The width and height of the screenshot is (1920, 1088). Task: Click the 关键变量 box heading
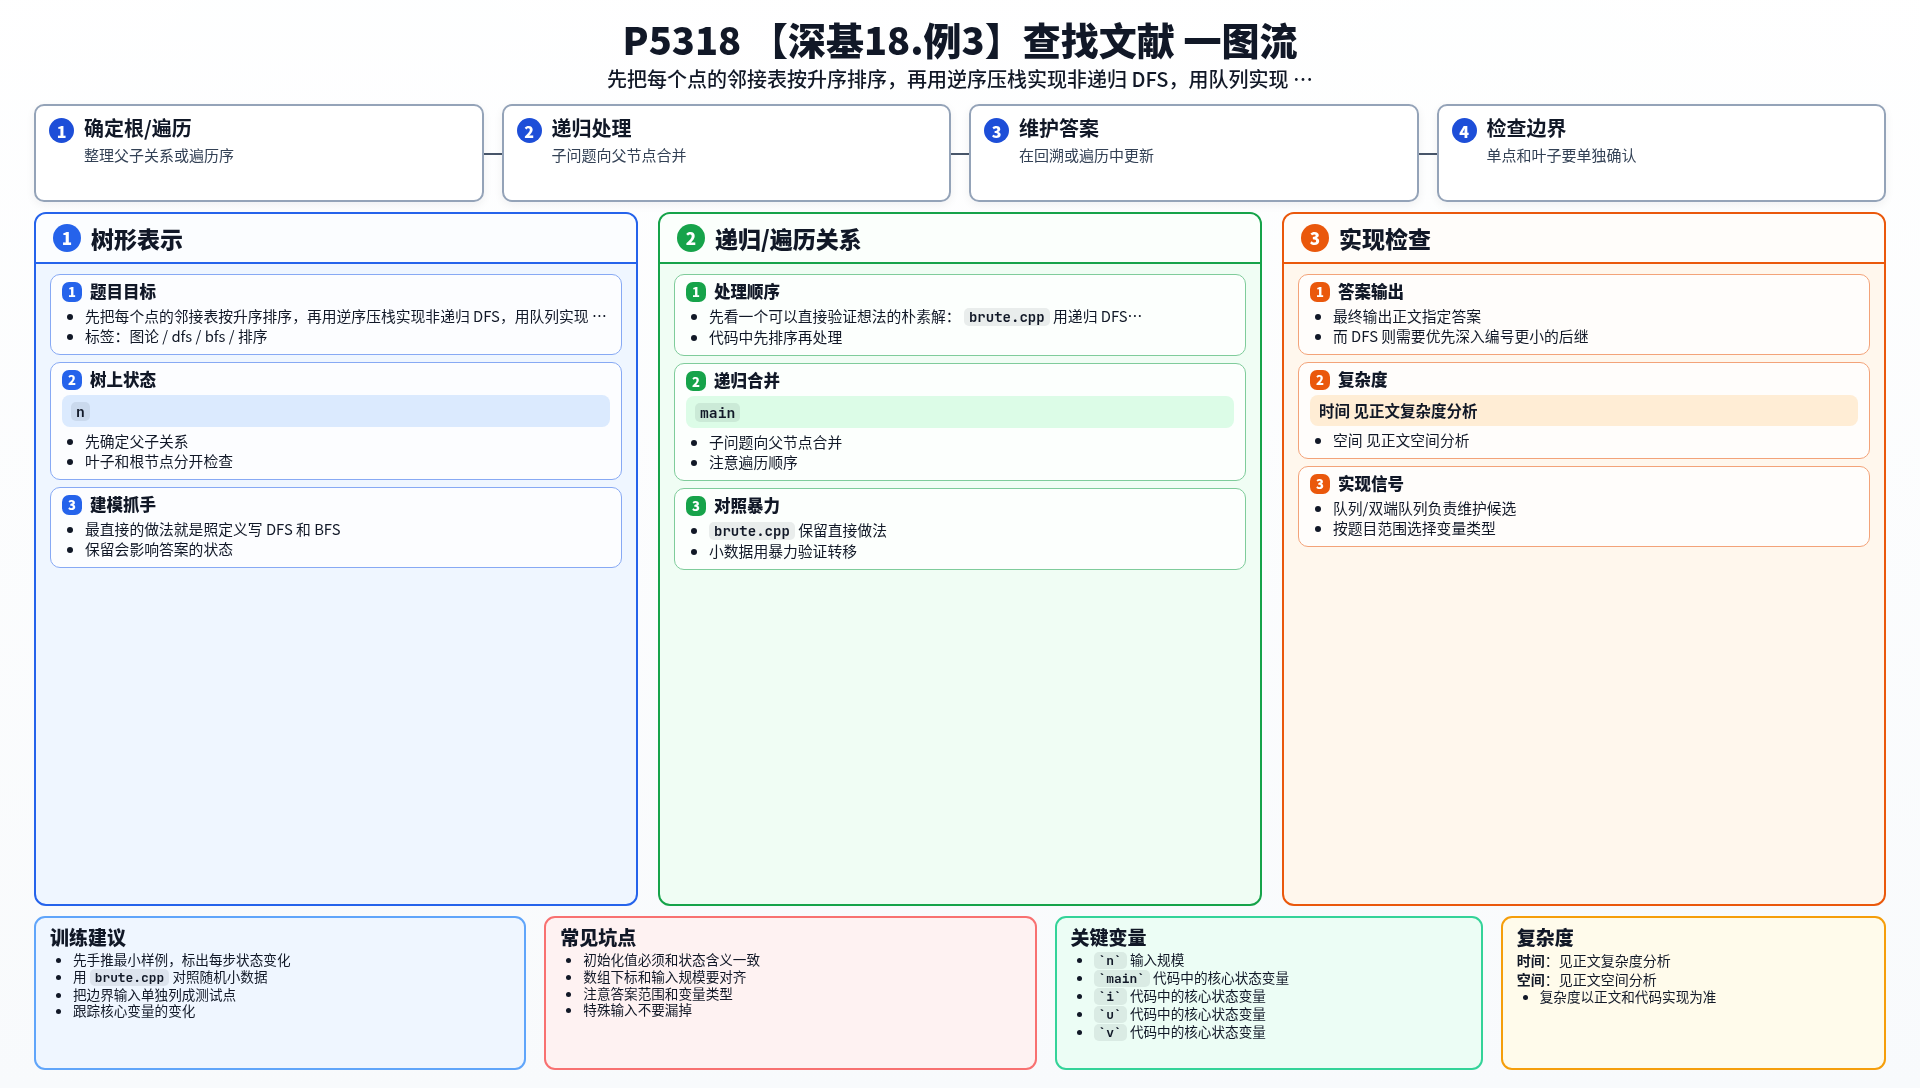tap(1108, 938)
